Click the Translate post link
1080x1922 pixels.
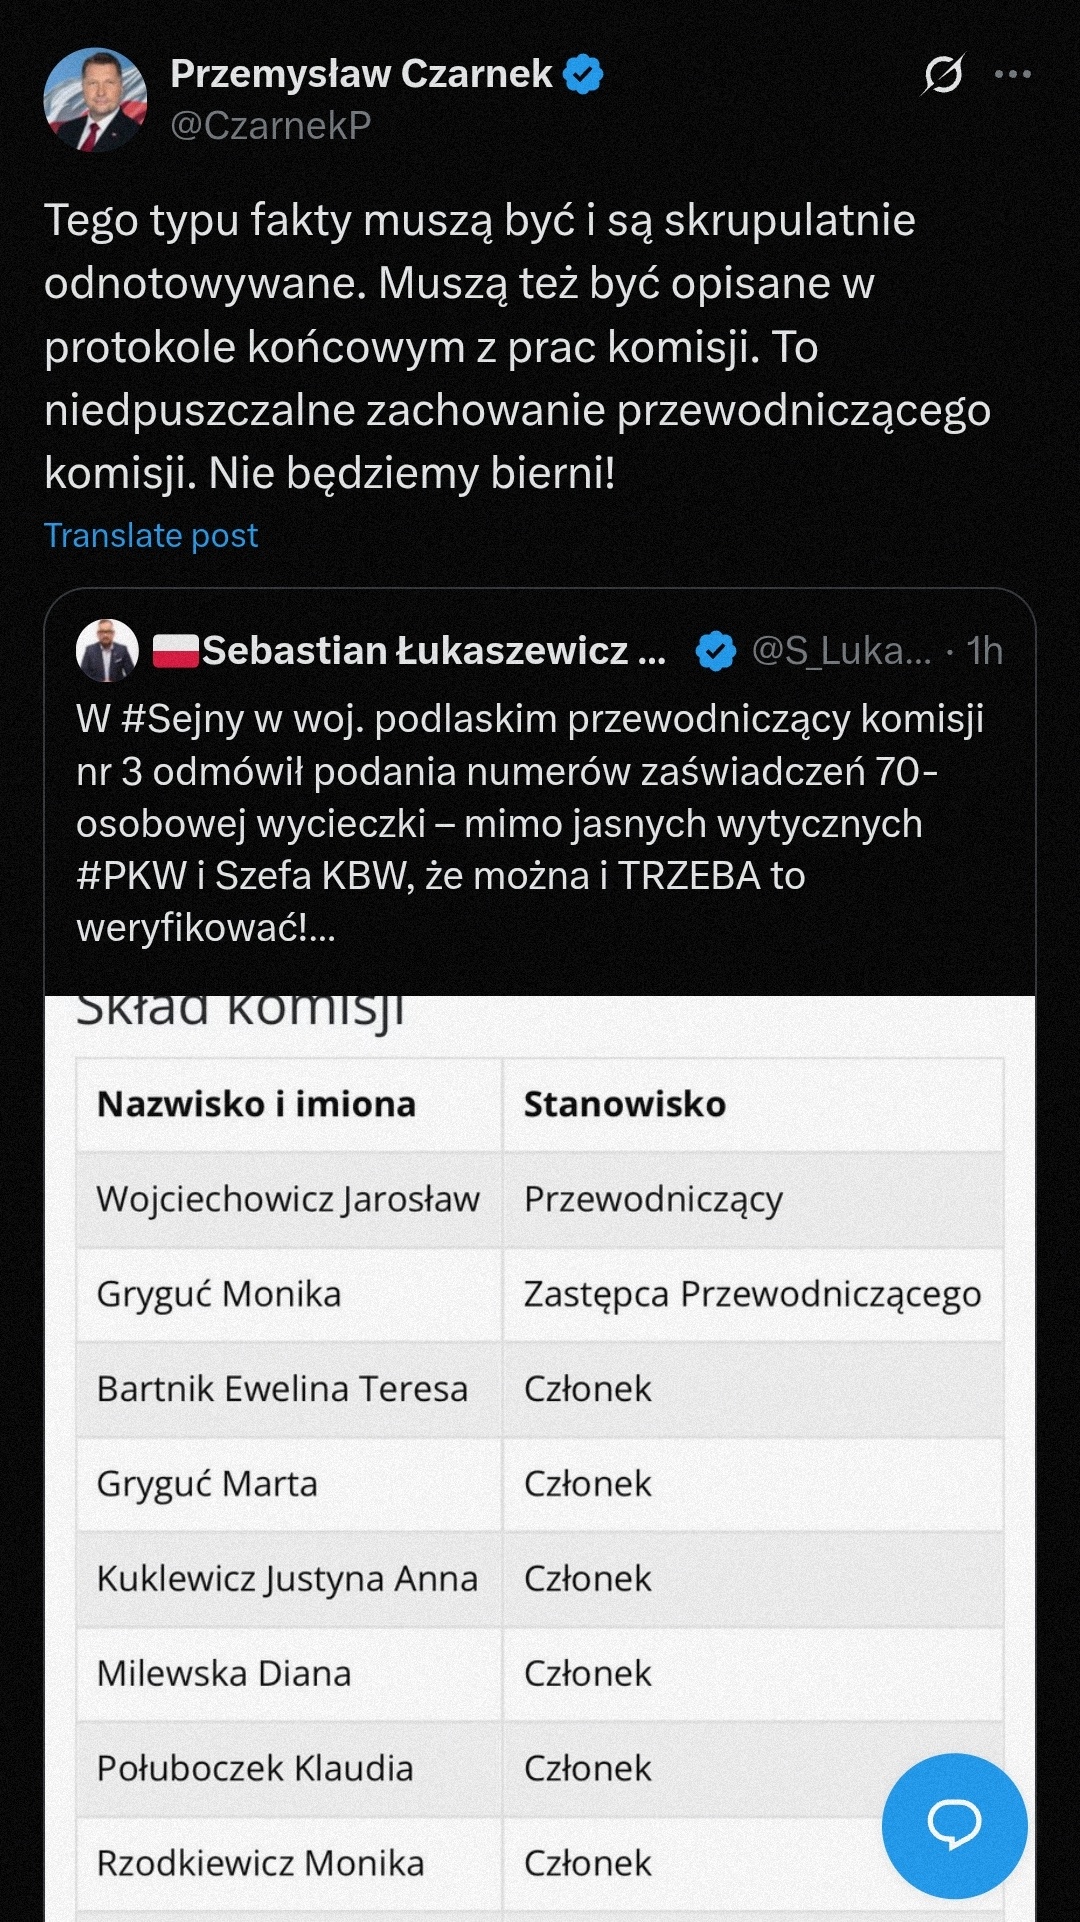point(151,536)
